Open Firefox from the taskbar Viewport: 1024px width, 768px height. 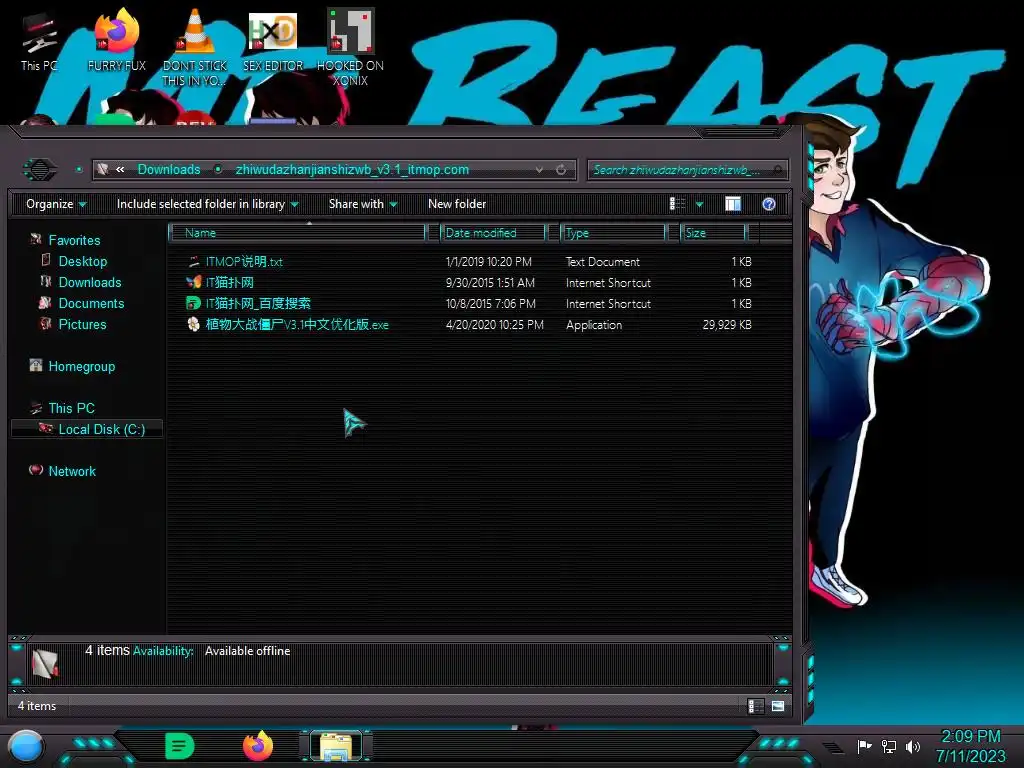(x=258, y=746)
